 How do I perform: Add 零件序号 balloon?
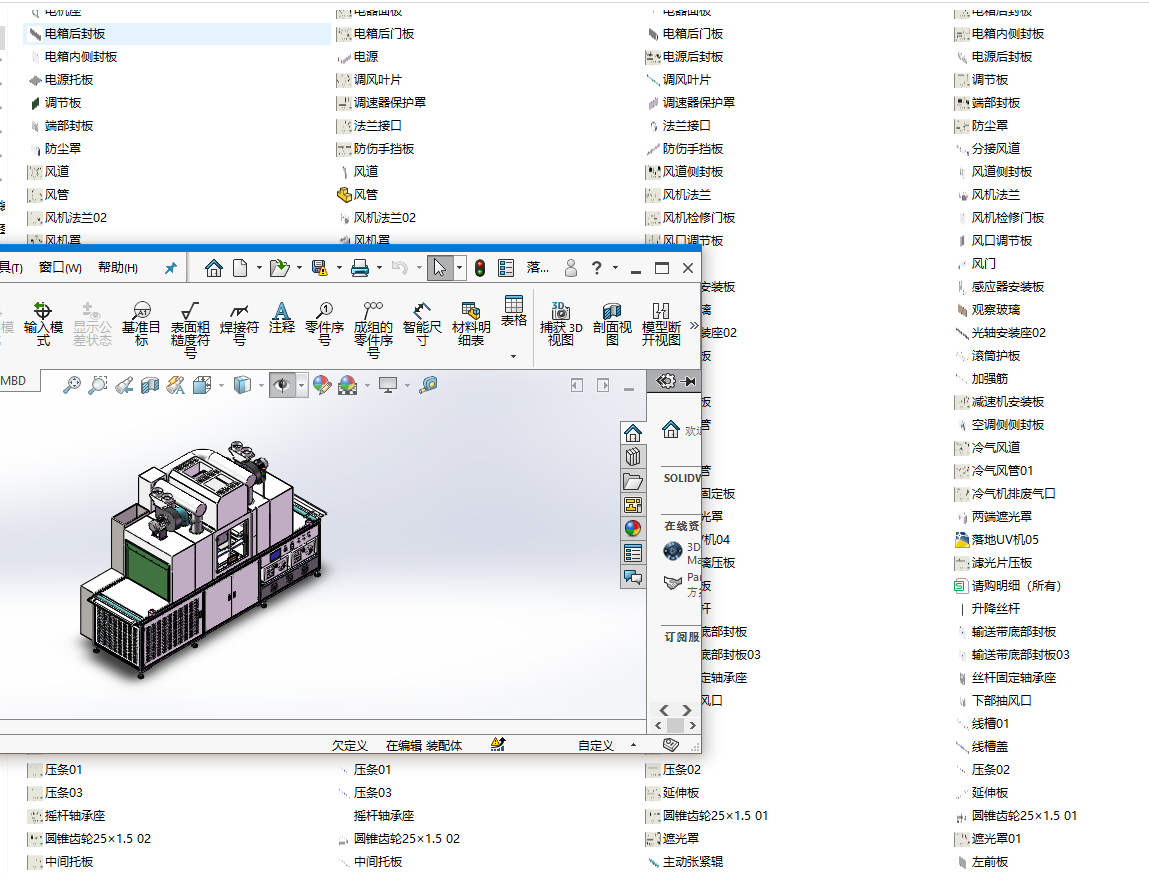(x=325, y=323)
